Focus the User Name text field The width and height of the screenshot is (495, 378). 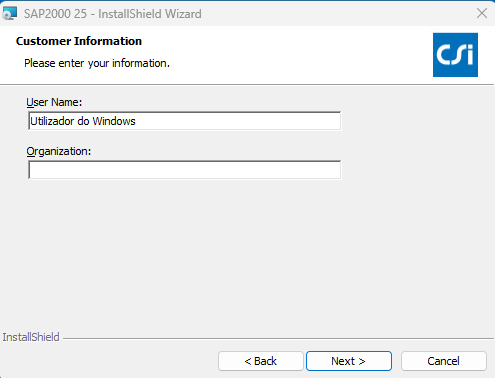click(185, 121)
